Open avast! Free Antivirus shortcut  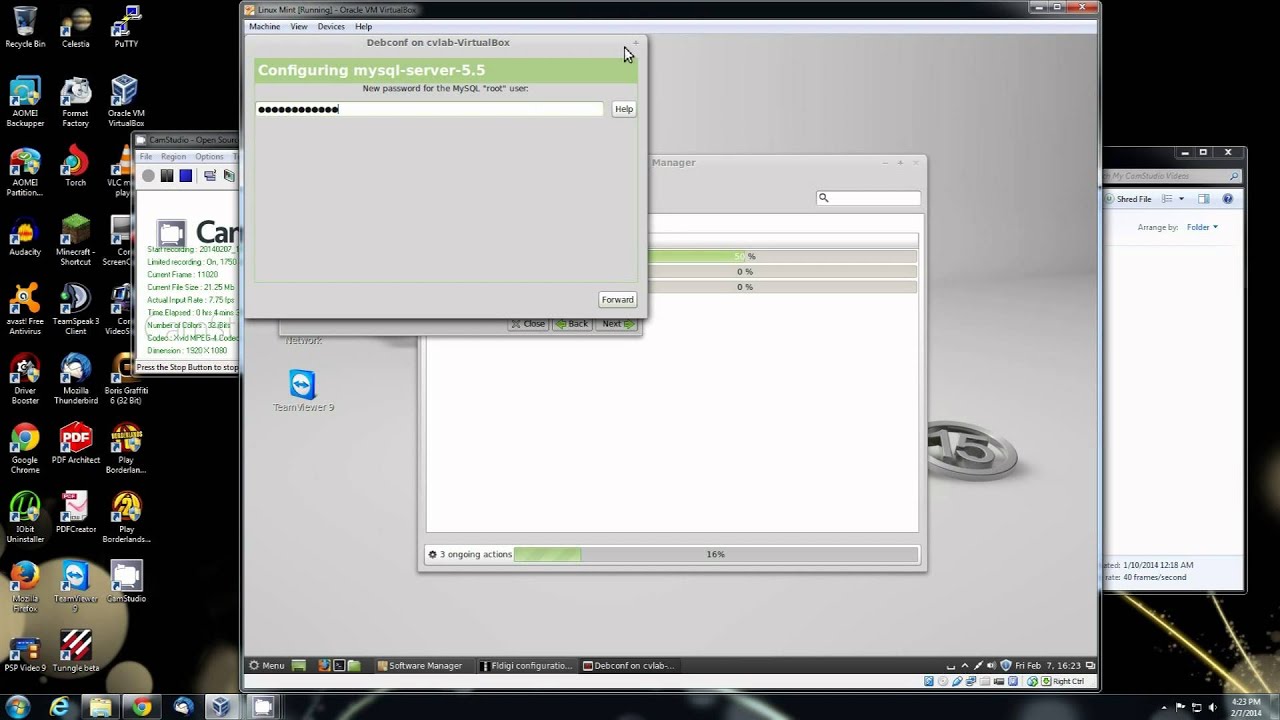25,309
